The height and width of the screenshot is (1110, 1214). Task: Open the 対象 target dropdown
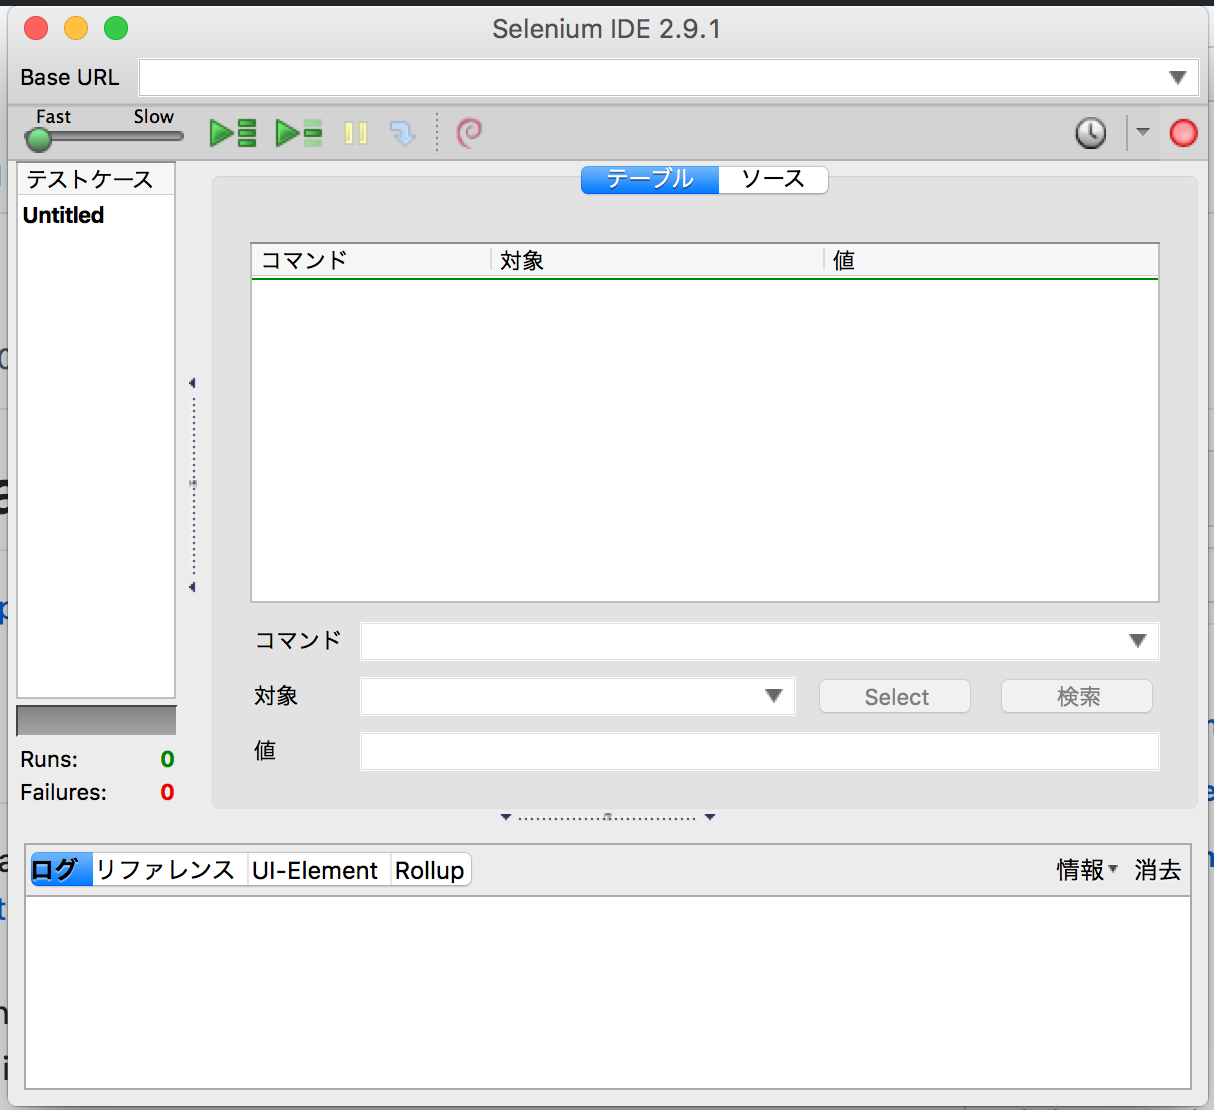click(773, 696)
